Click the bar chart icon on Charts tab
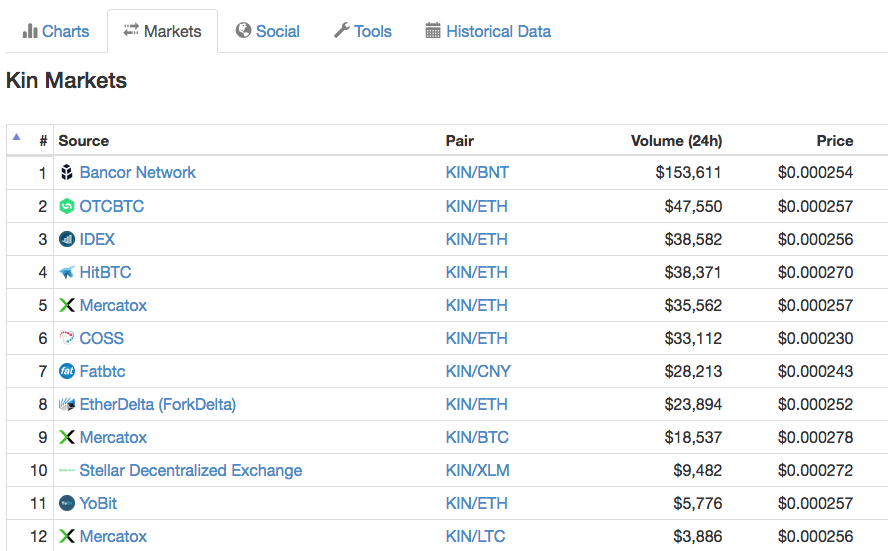This screenshot has width=888, height=551. [x=30, y=31]
